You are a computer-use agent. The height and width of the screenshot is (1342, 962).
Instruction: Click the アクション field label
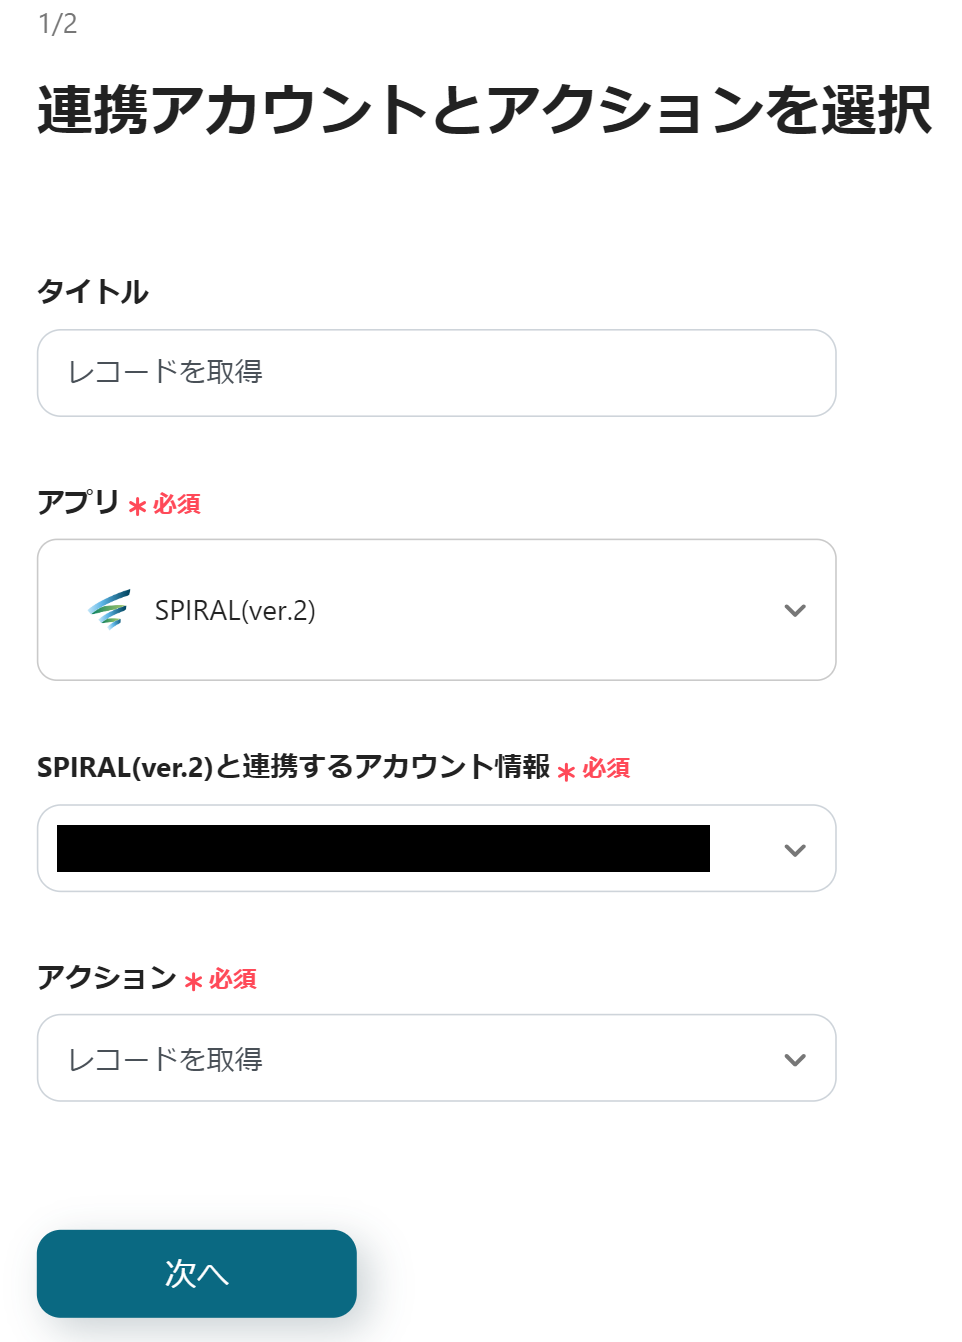click(x=106, y=977)
